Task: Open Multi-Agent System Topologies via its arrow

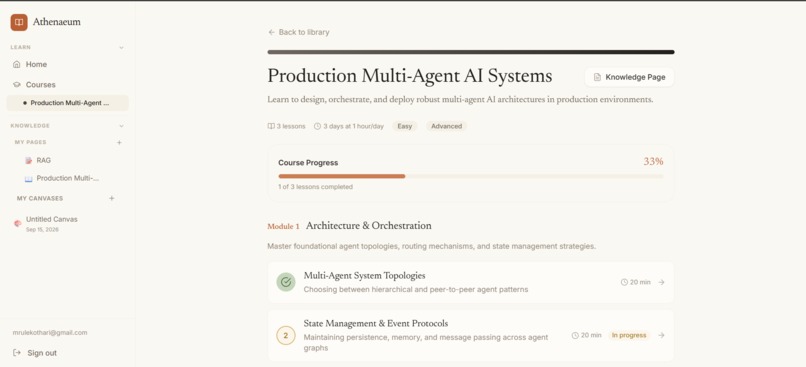Action: (661, 282)
